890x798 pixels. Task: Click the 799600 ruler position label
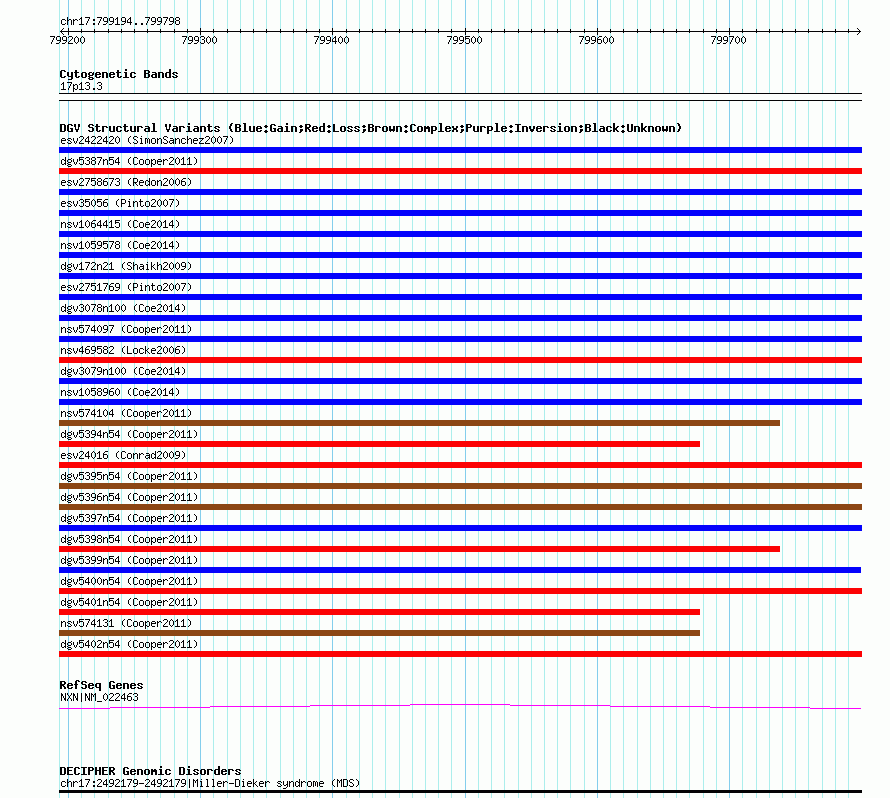pyautogui.click(x=597, y=40)
